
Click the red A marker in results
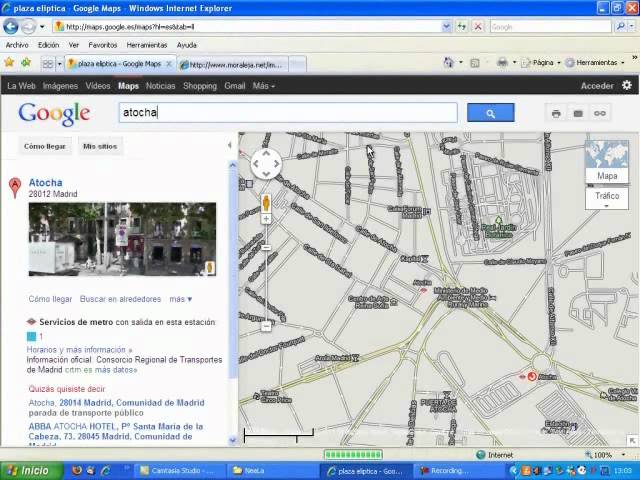coord(15,188)
